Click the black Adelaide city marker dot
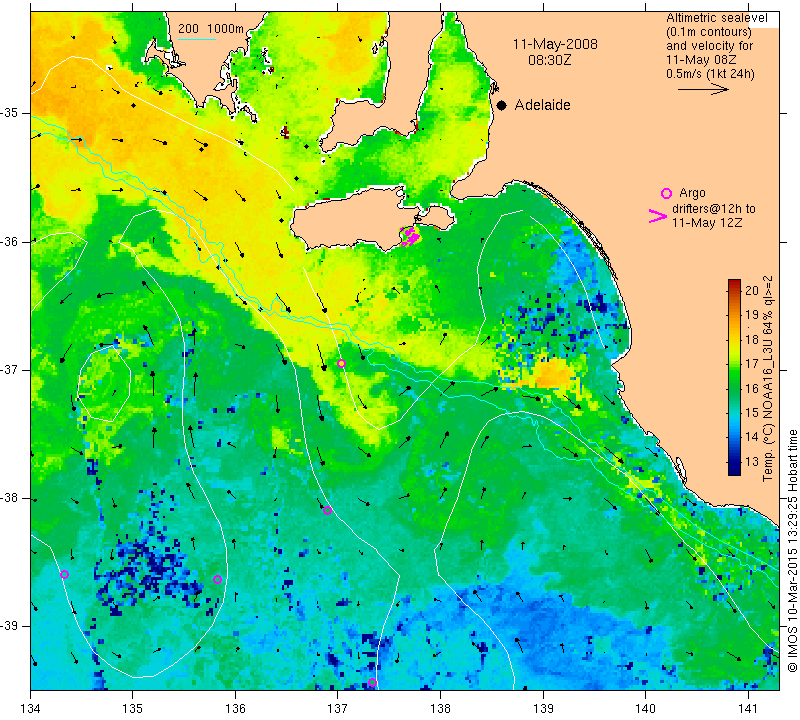This screenshot has height=720, width=800. pos(502,106)
